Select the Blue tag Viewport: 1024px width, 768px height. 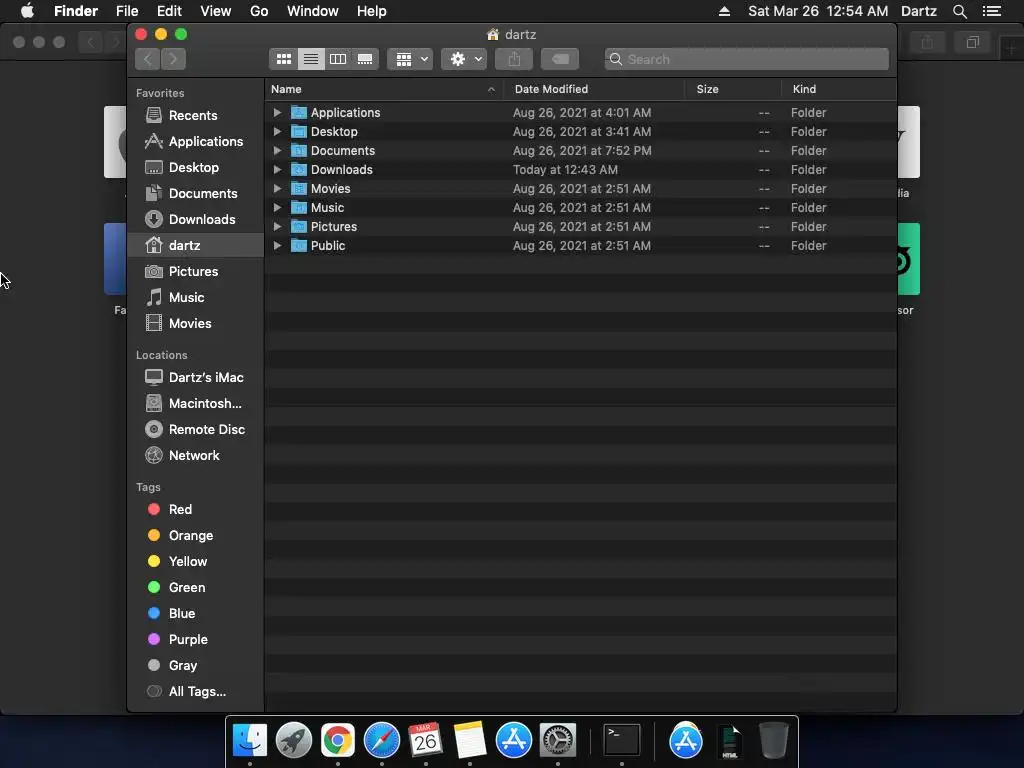point(195,613)
